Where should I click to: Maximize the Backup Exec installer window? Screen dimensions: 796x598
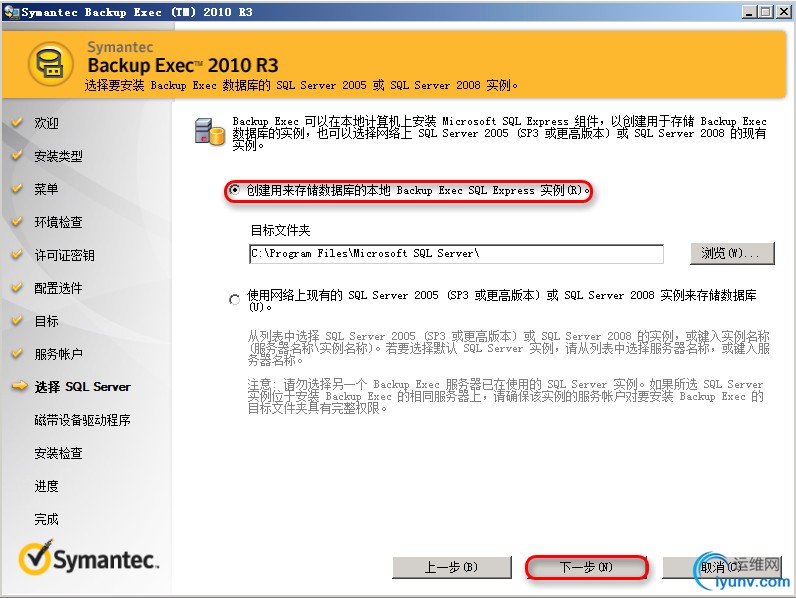tap(766, 12)
